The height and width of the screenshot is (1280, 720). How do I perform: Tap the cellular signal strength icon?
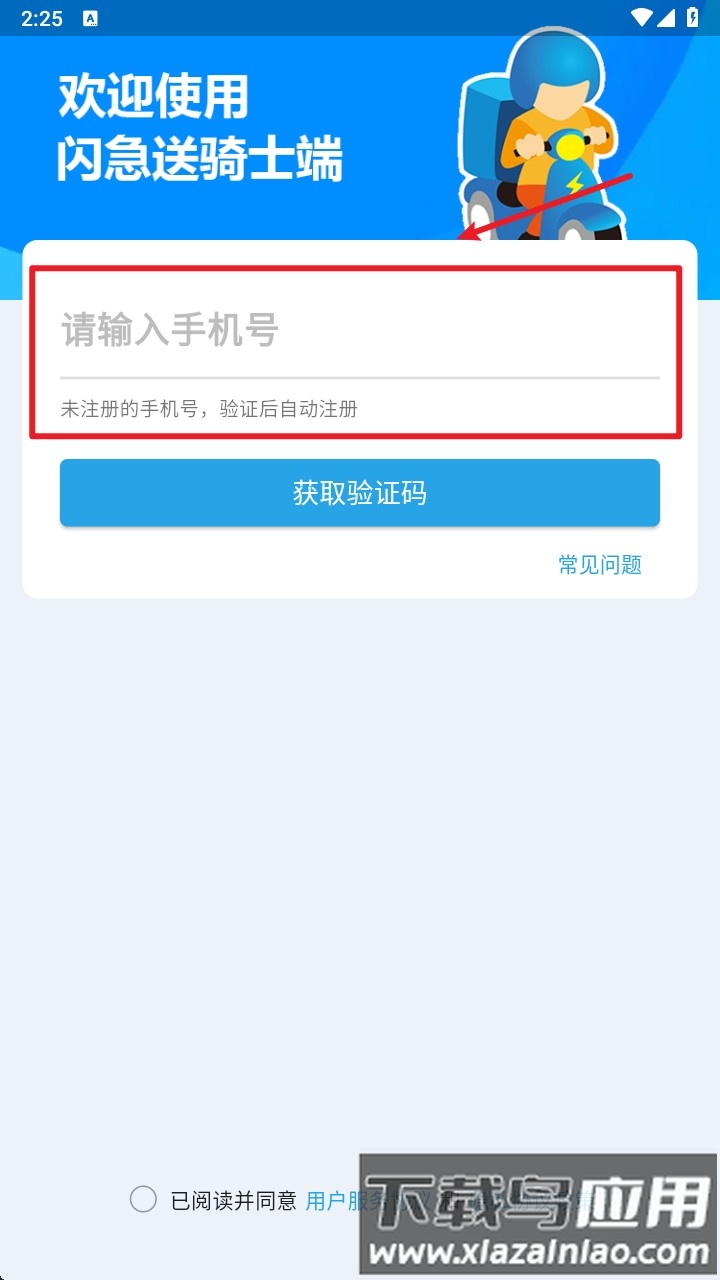tap(668, 18)
